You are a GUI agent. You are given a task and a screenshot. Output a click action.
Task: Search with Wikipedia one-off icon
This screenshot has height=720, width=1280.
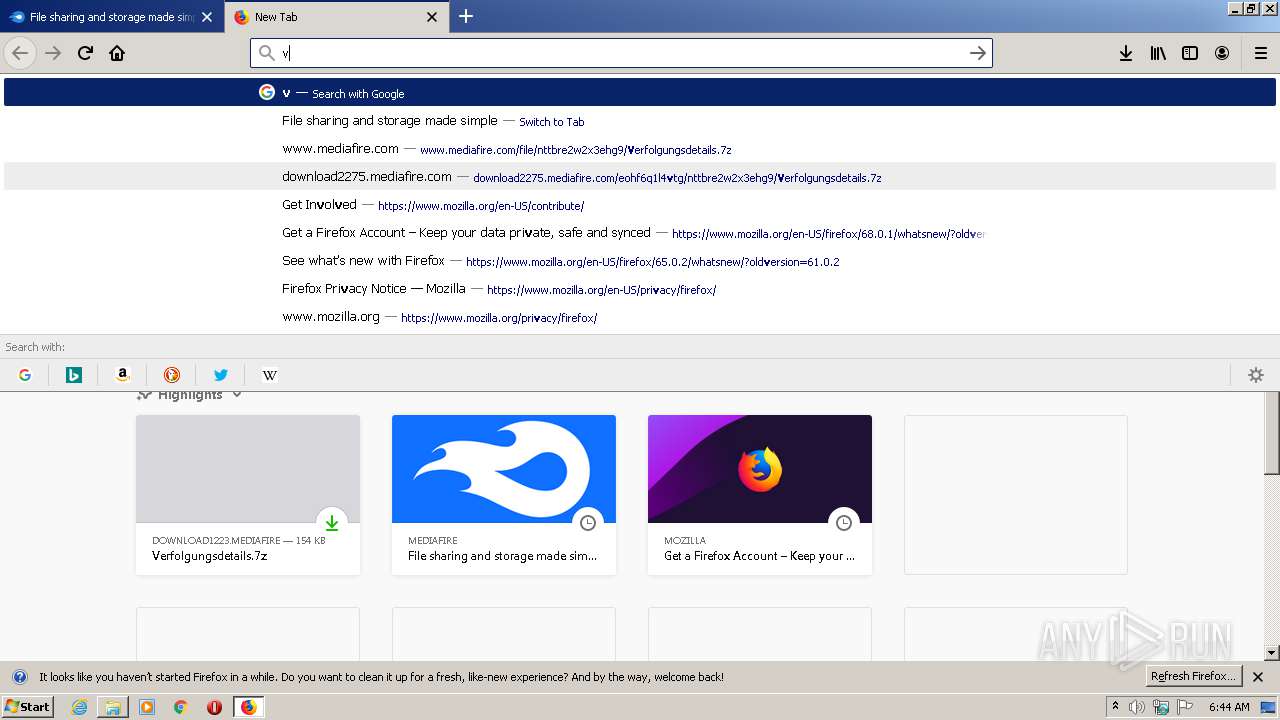point(270,375)
